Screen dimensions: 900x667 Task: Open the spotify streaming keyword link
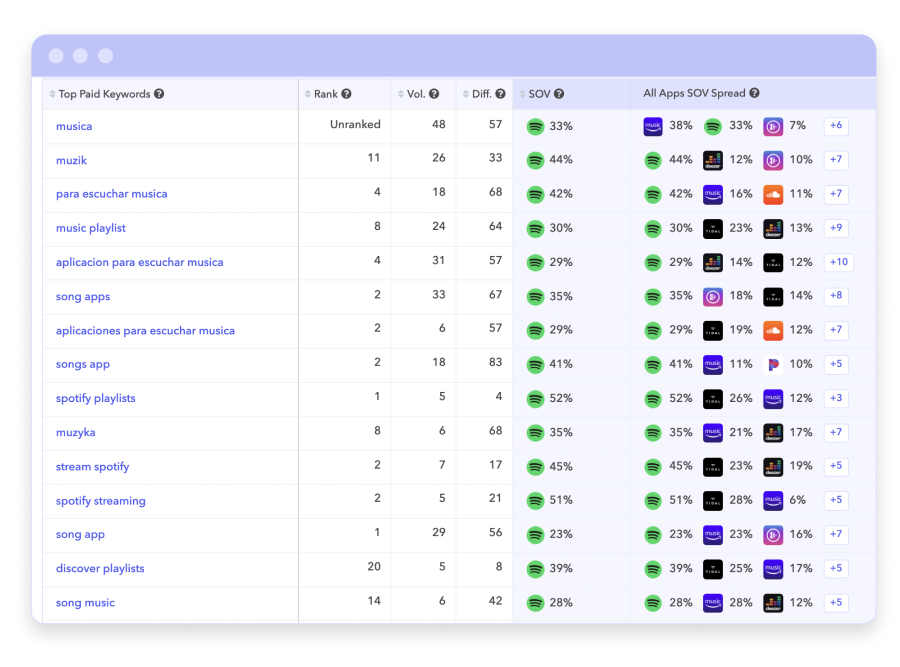(100, 501)
